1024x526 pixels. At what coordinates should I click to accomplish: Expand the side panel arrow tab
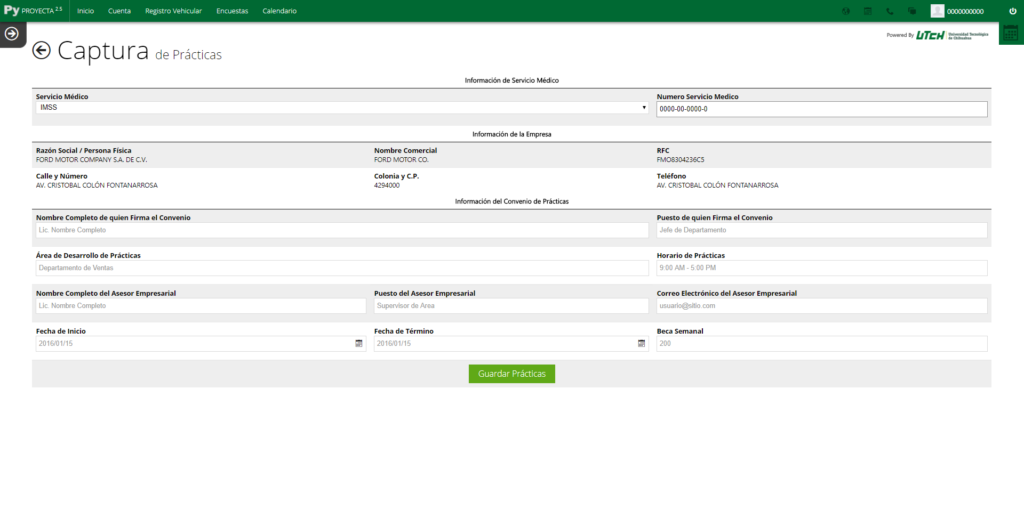pyautogui.click(x=12, y=33)
